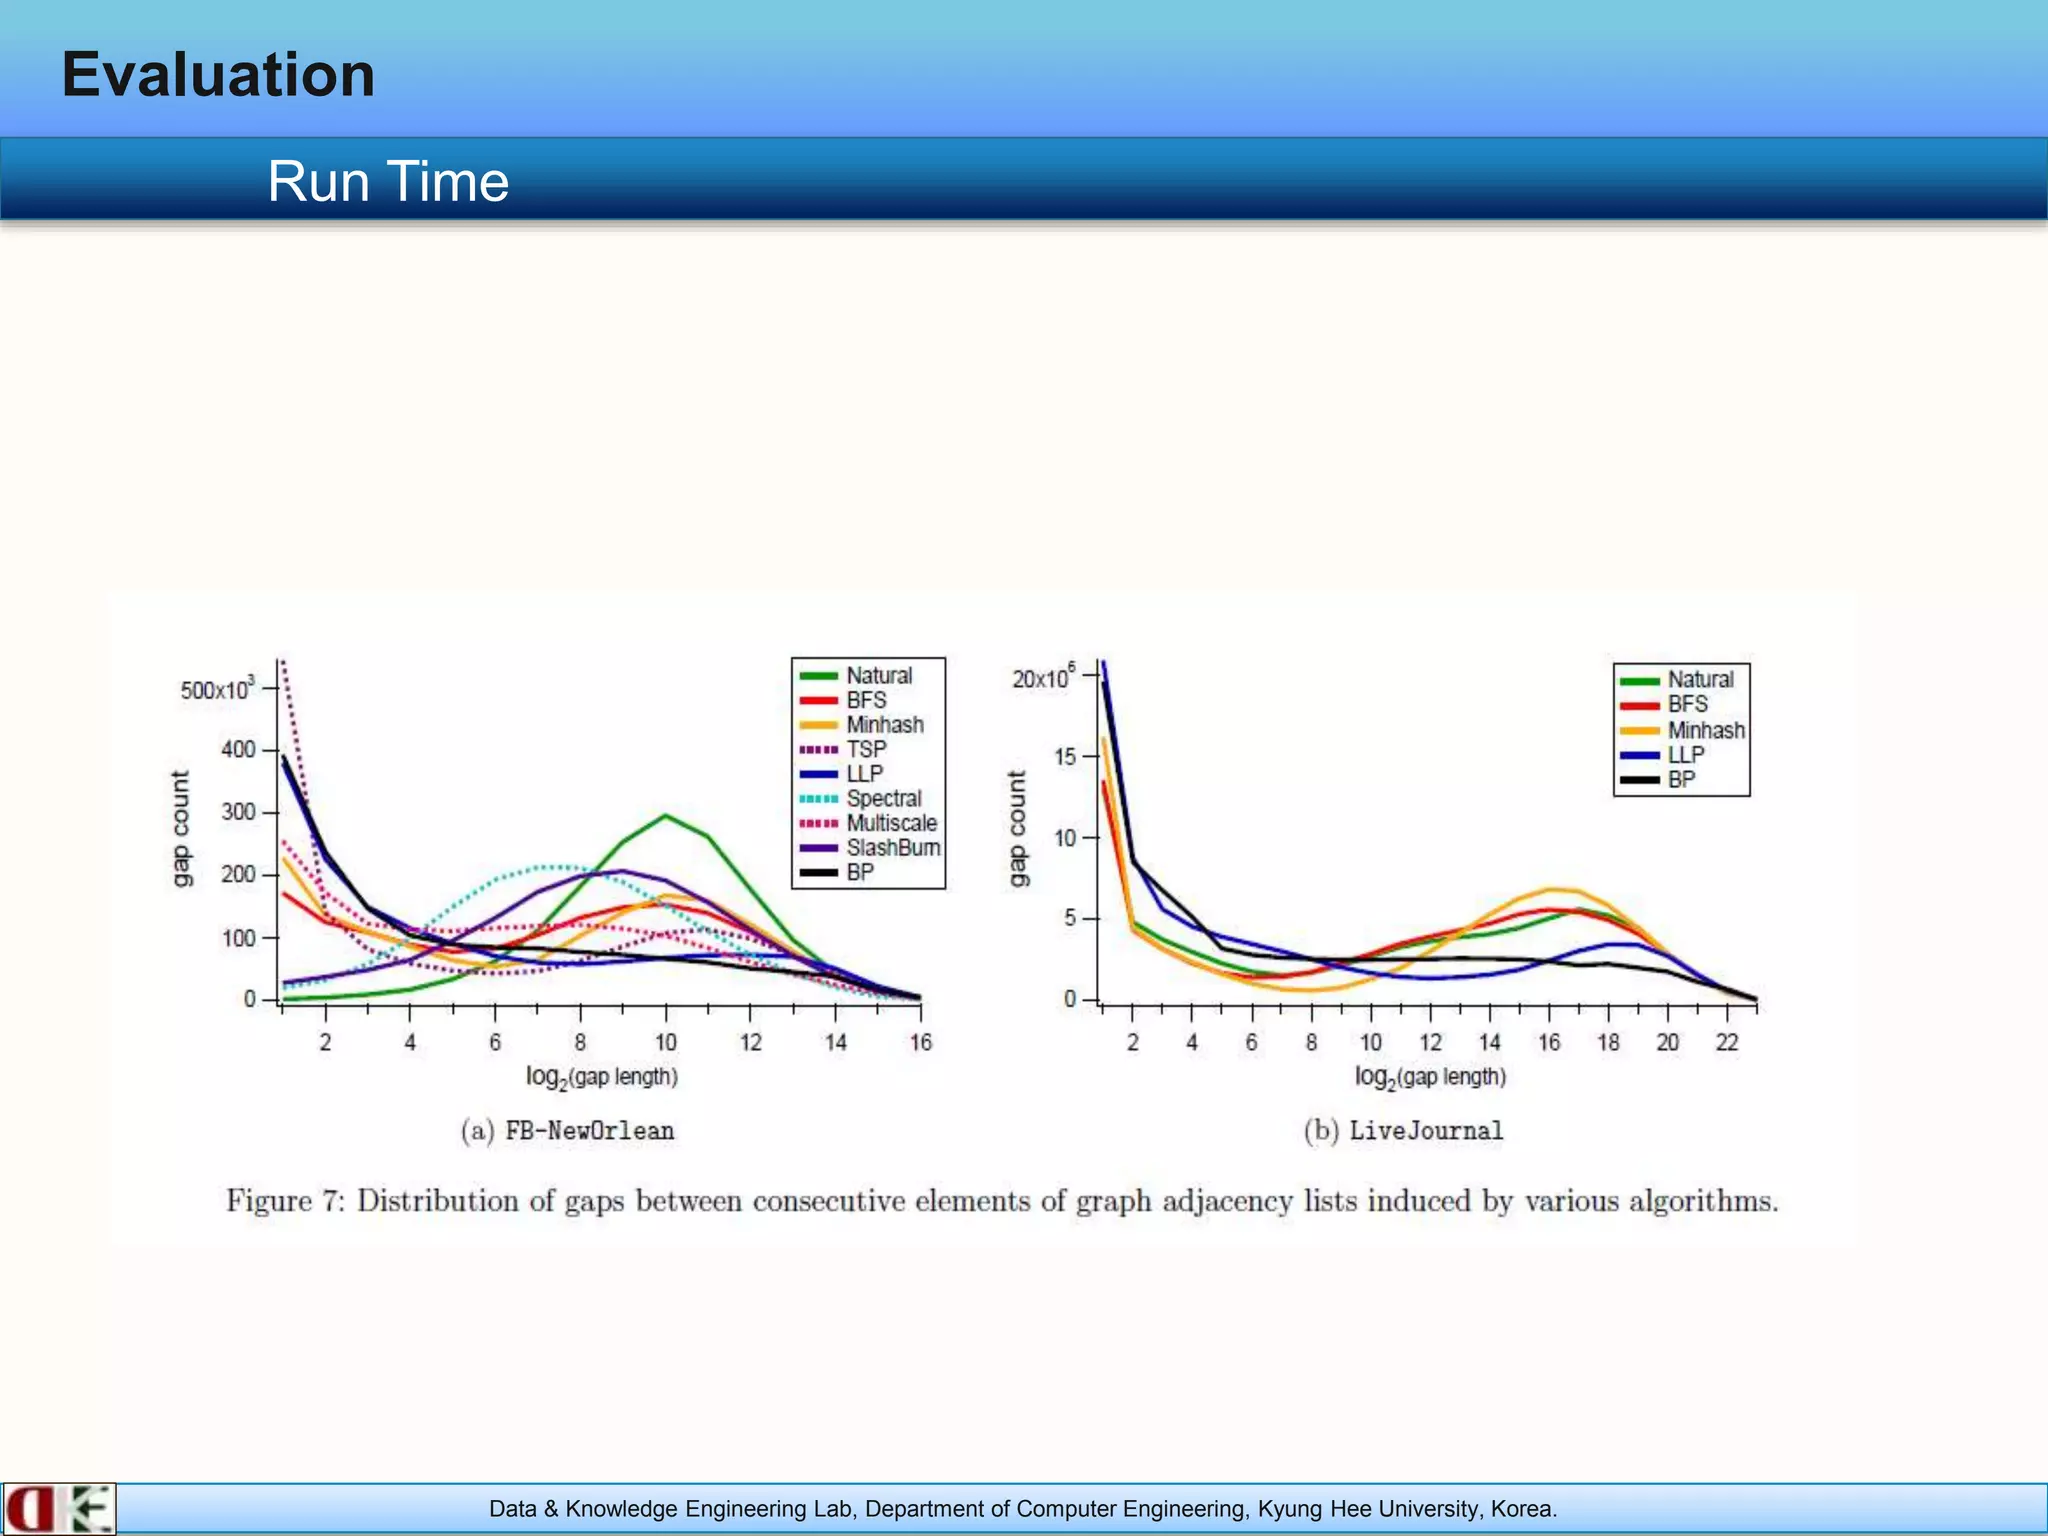The width and height of the screenshot is (2048, 1536).
Task: Click the lab logo in footer
Action: coord(59,1509)
